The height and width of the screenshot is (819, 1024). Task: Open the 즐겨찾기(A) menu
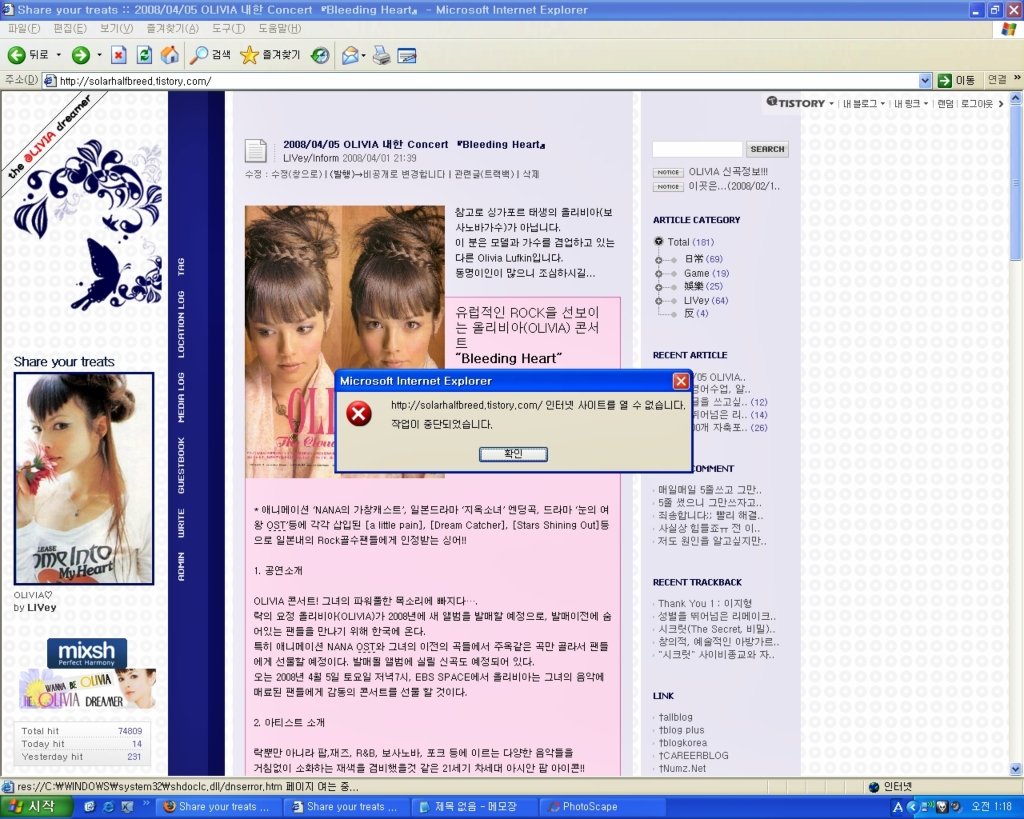pos(172,29)
